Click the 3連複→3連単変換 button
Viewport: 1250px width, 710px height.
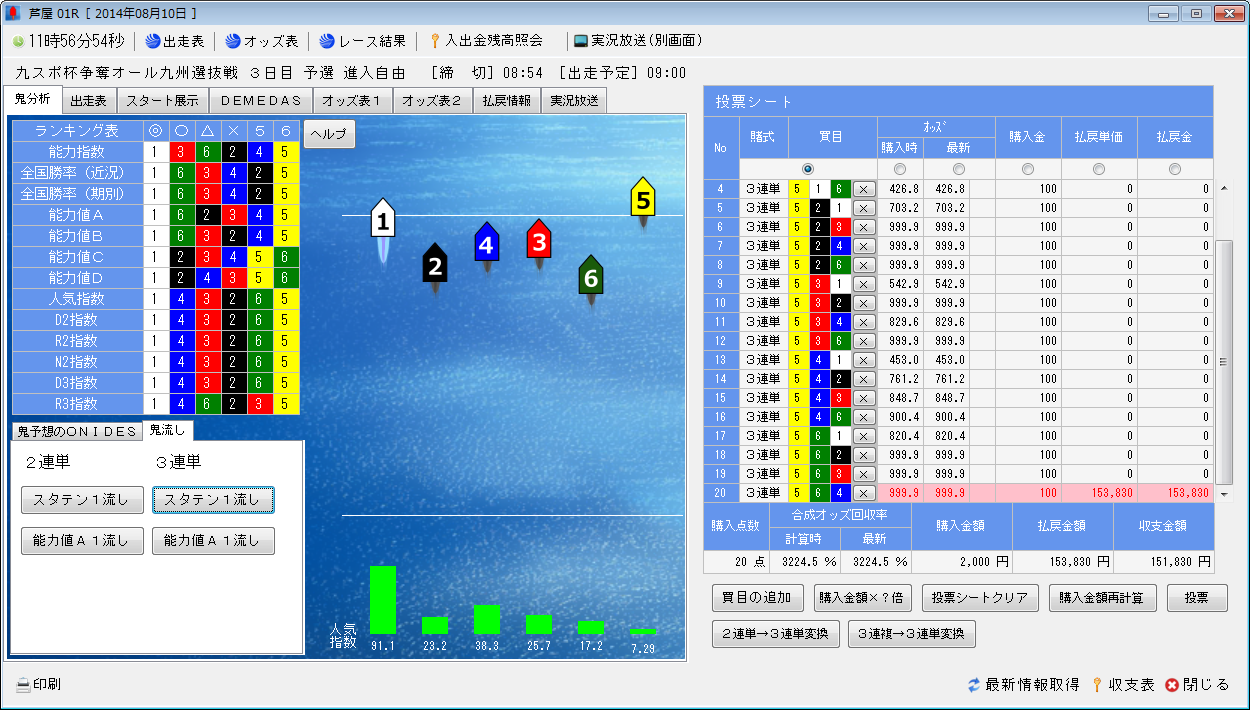tap(911, 634)
